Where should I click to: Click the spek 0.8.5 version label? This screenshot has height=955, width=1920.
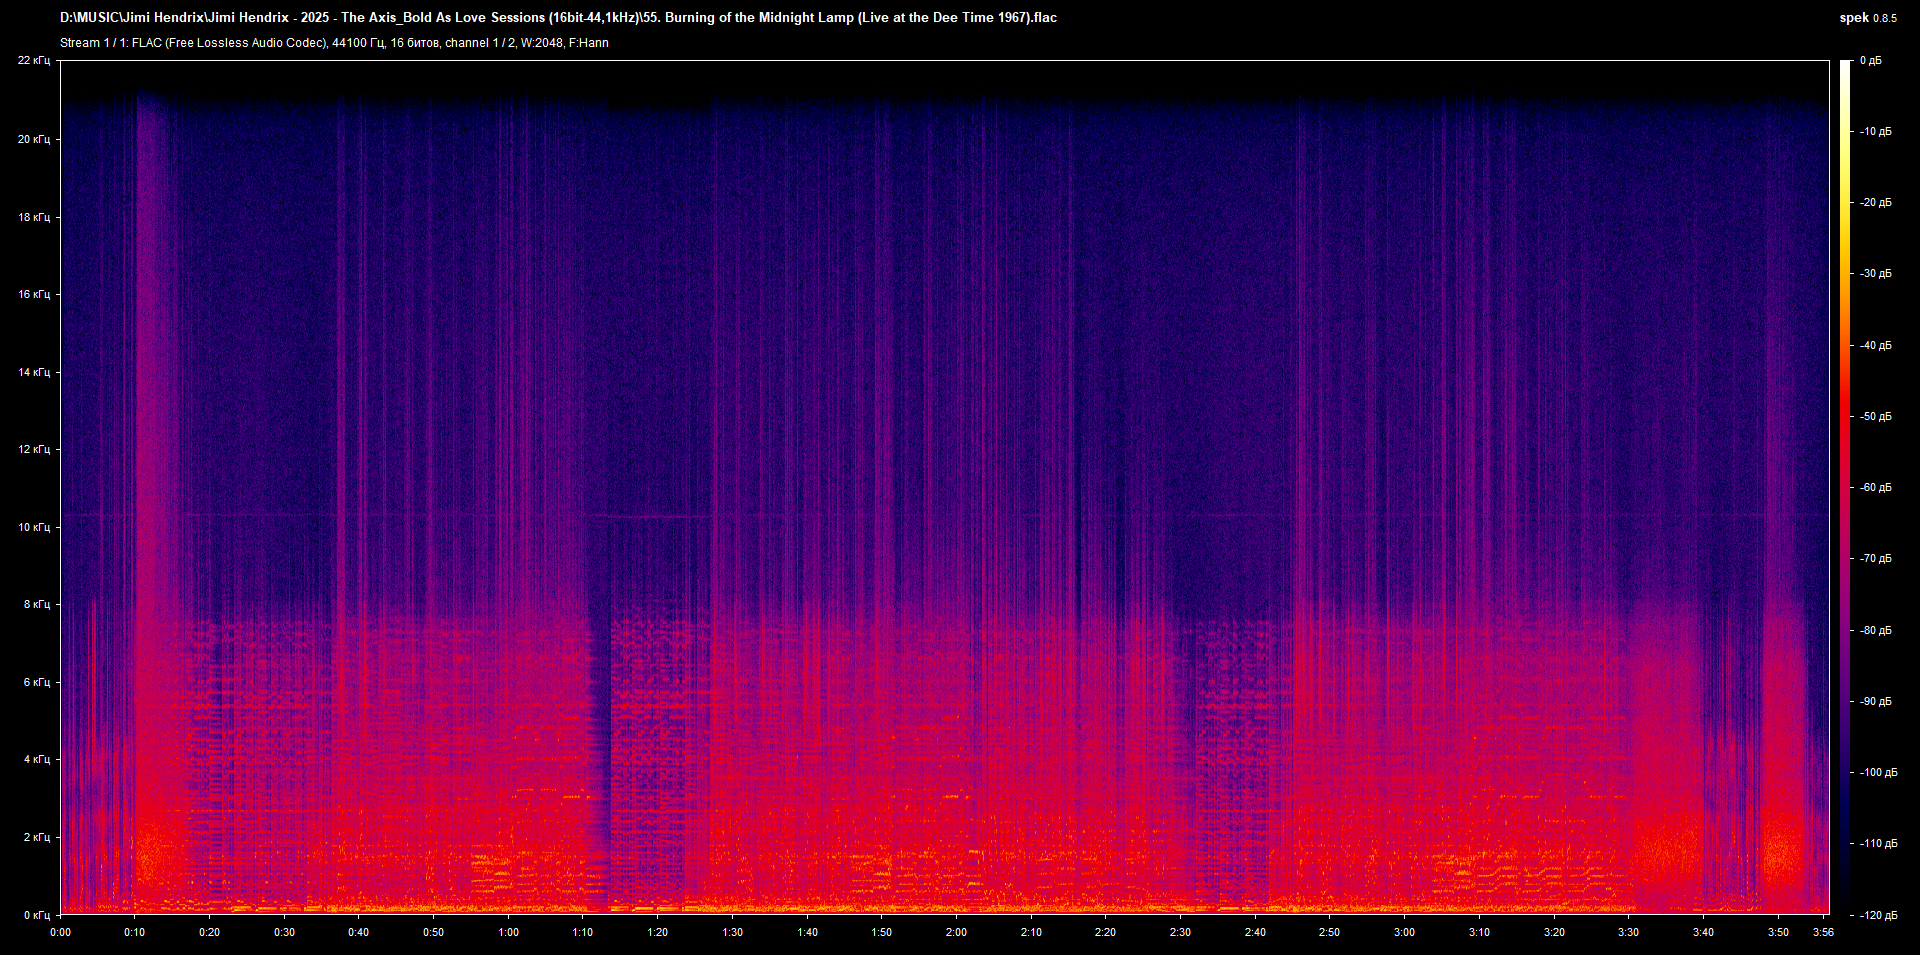click(1867, 18)
